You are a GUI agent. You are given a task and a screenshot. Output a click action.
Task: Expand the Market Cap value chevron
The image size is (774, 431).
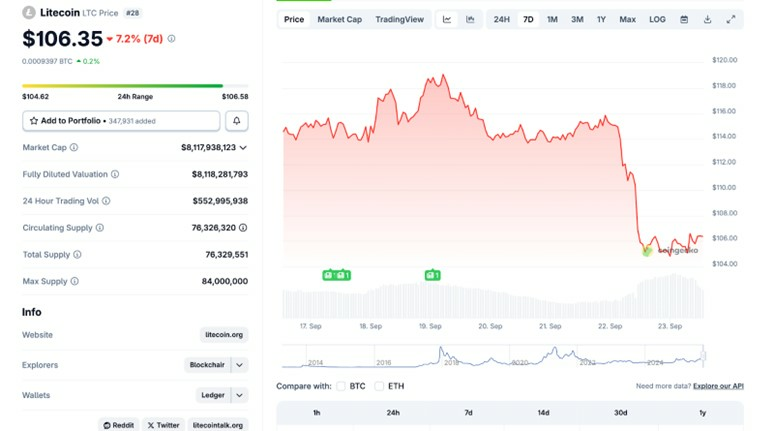pos(243,148)
